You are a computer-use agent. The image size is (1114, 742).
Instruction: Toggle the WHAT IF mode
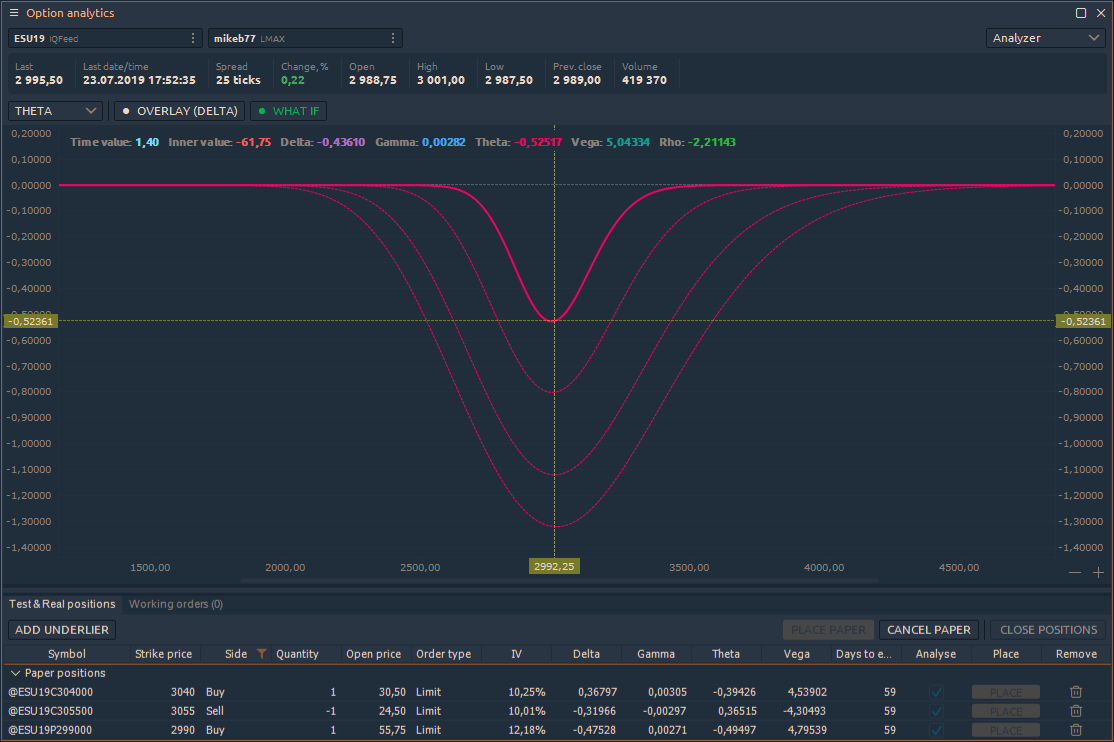coord(288,111)
